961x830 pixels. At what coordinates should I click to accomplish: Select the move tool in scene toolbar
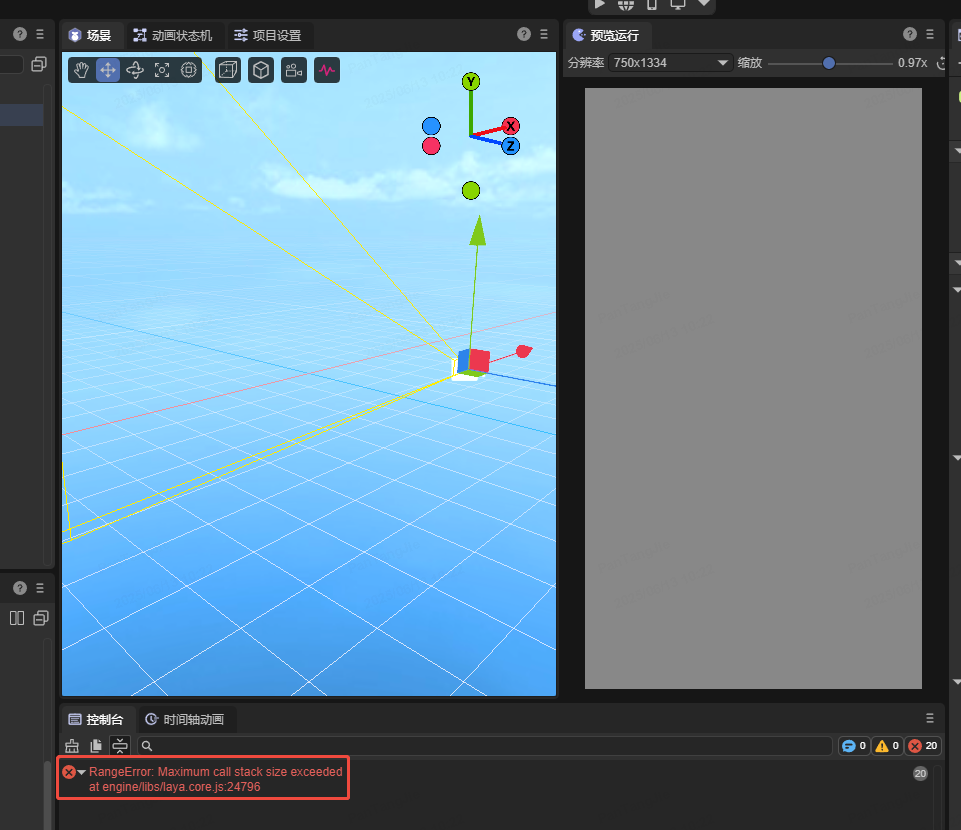pos(108,70)
